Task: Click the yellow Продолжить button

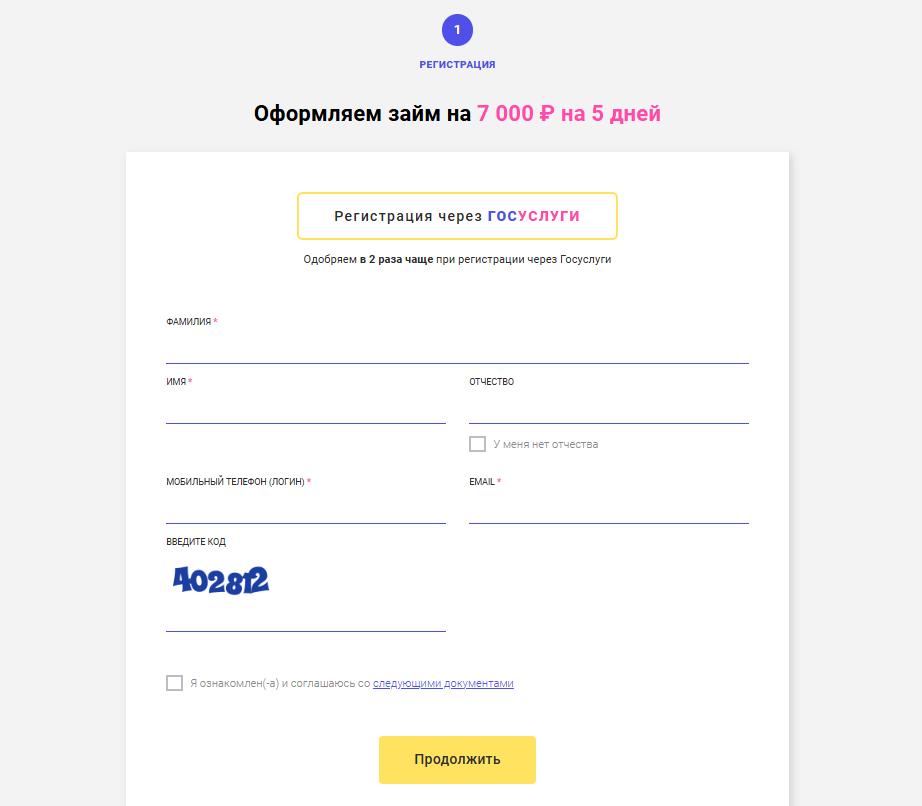Action: pos(457,760)
